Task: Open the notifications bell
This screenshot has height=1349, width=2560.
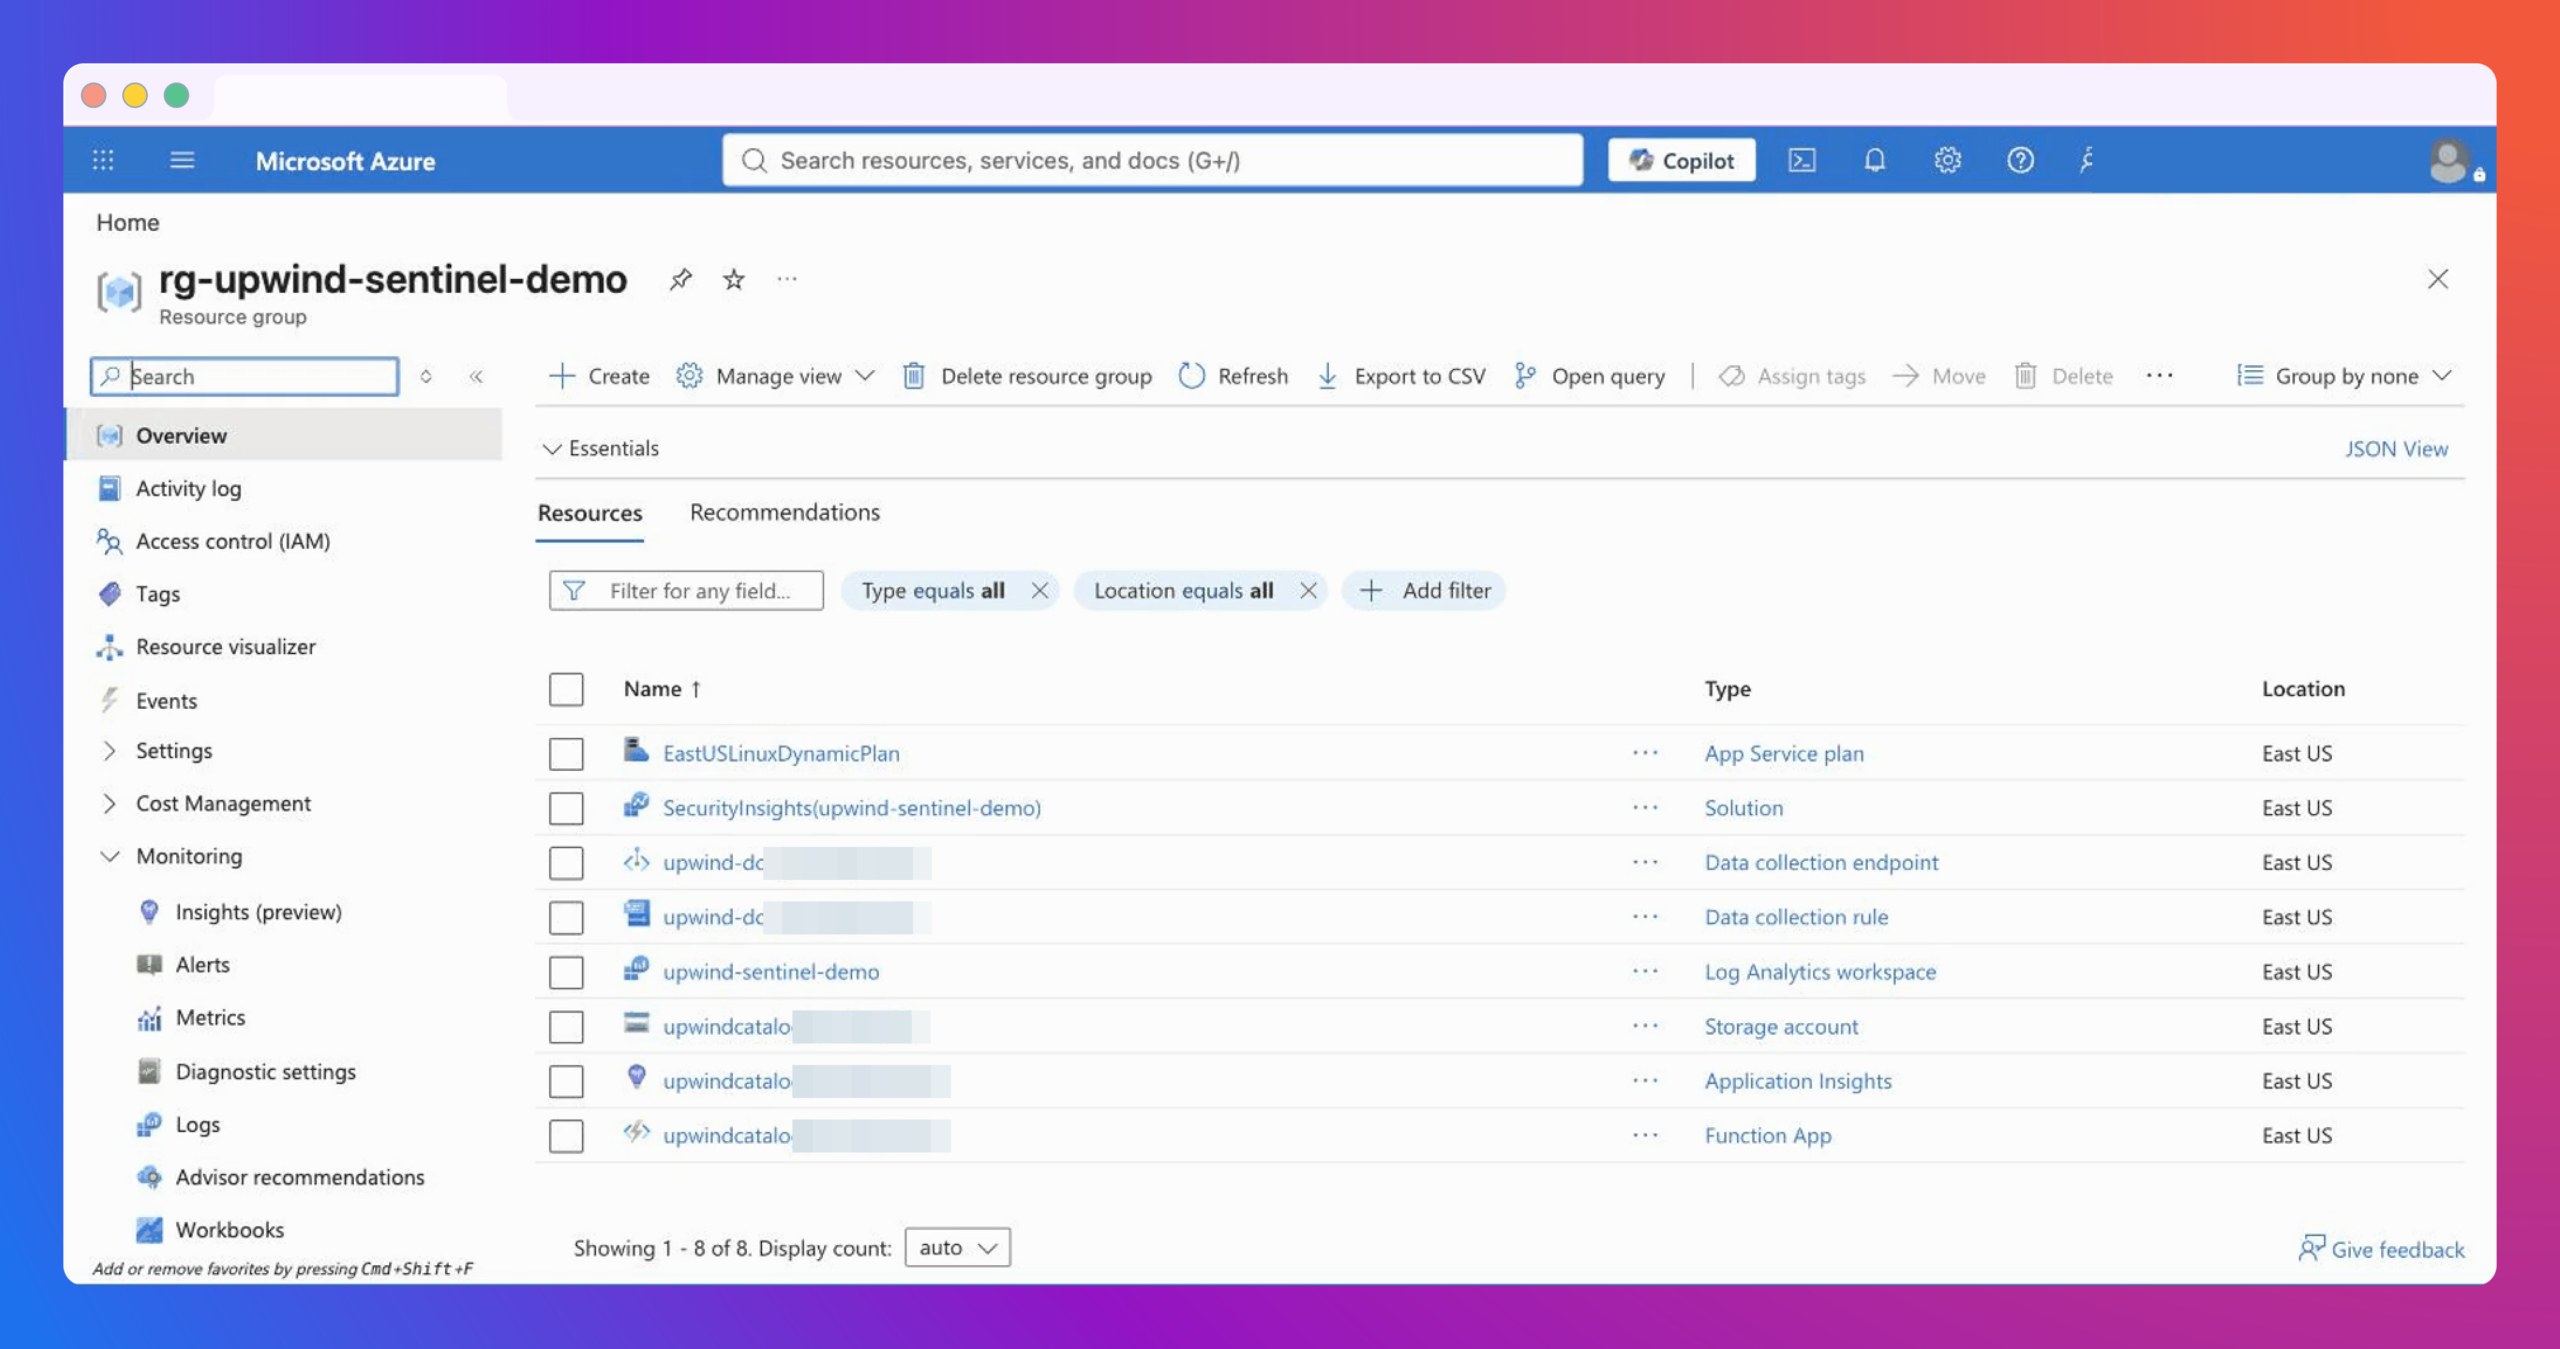Action: click(1875, 160)
